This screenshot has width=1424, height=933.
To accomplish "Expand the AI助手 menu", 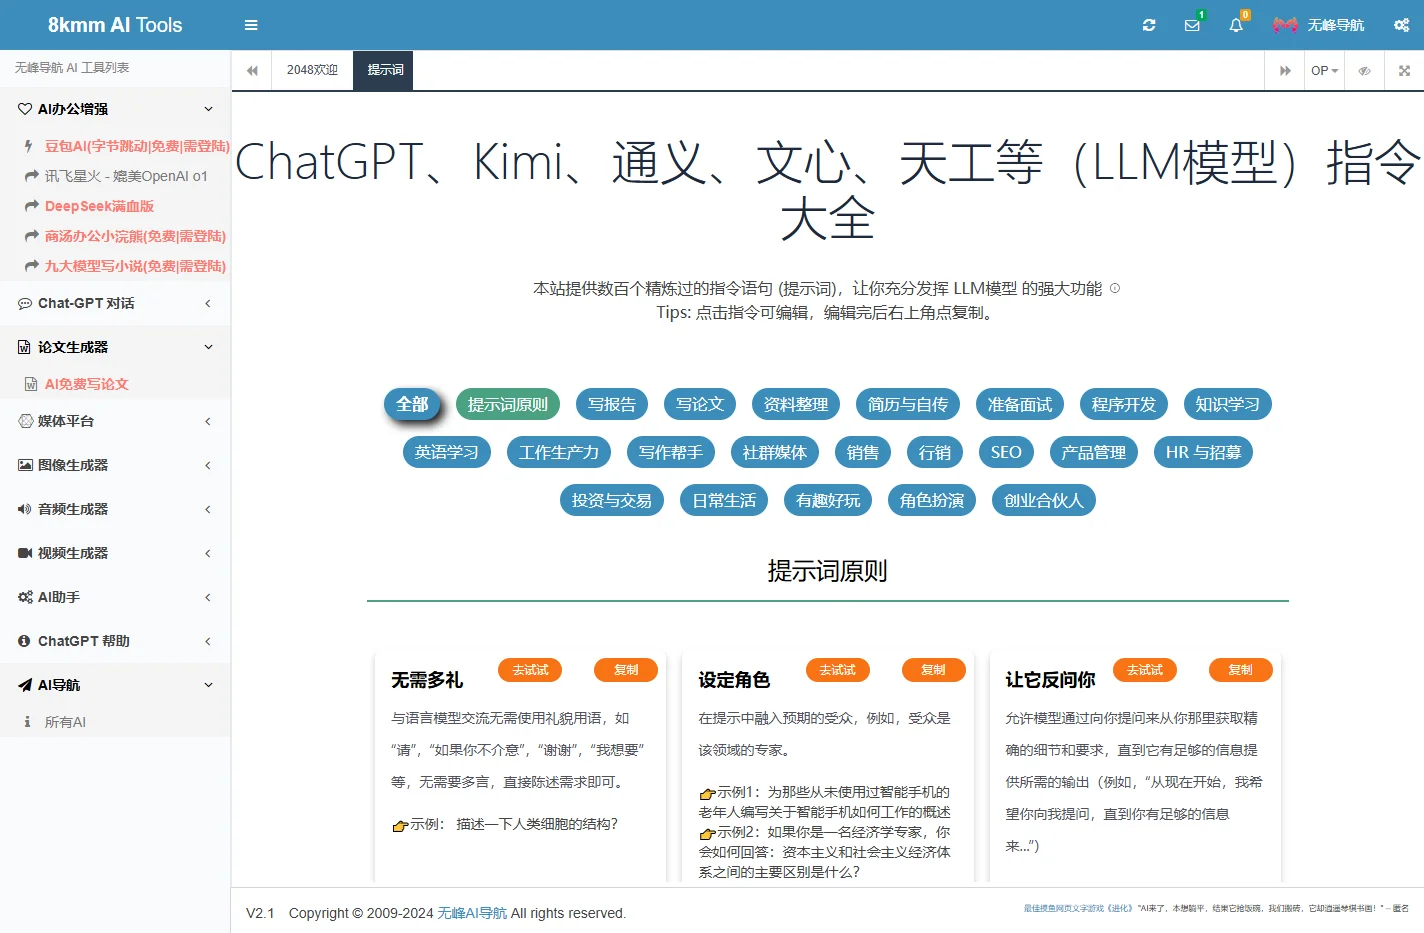I will coord(115,597).
